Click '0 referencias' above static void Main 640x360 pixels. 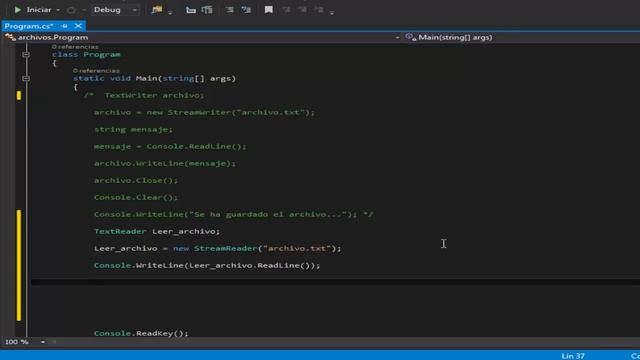tap(96, 71)
